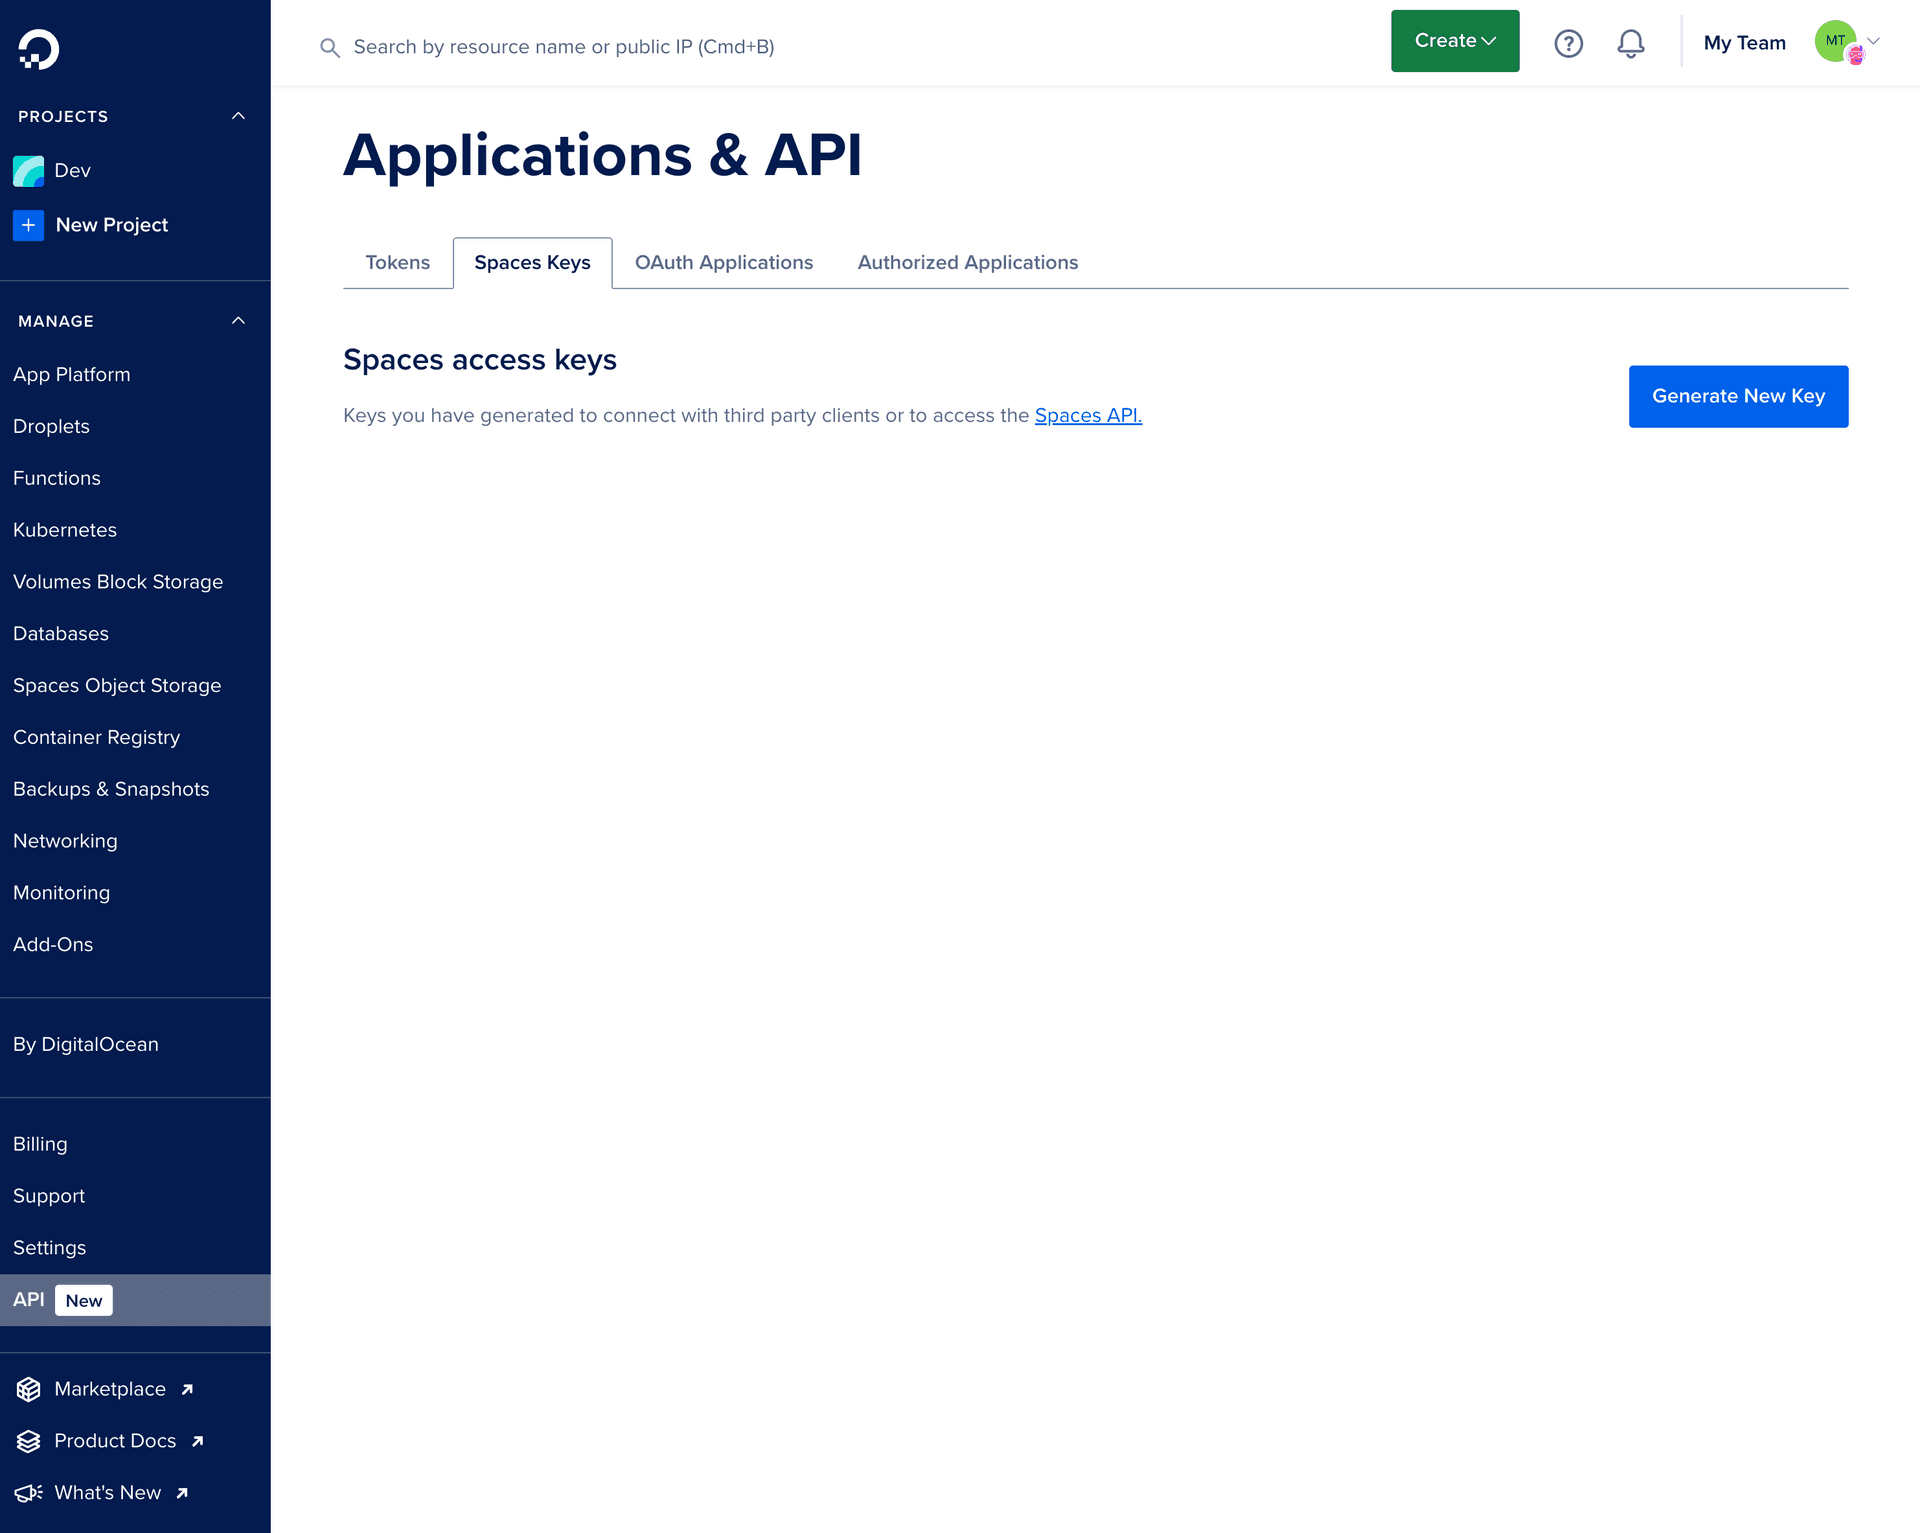
Task: Click the notifications bell icon
Action: (1632, 44)
